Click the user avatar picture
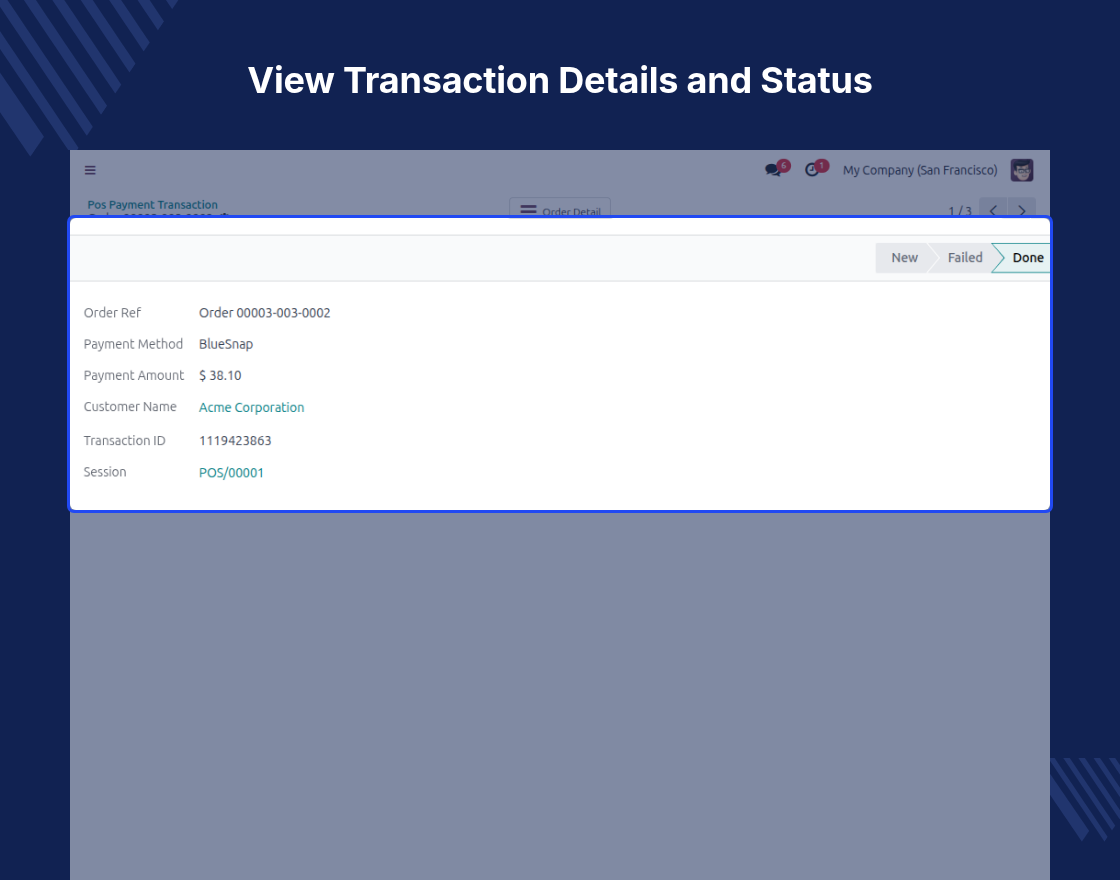Image resolution: width=1120 pixels, height=880 pixels. [1021, 170]
